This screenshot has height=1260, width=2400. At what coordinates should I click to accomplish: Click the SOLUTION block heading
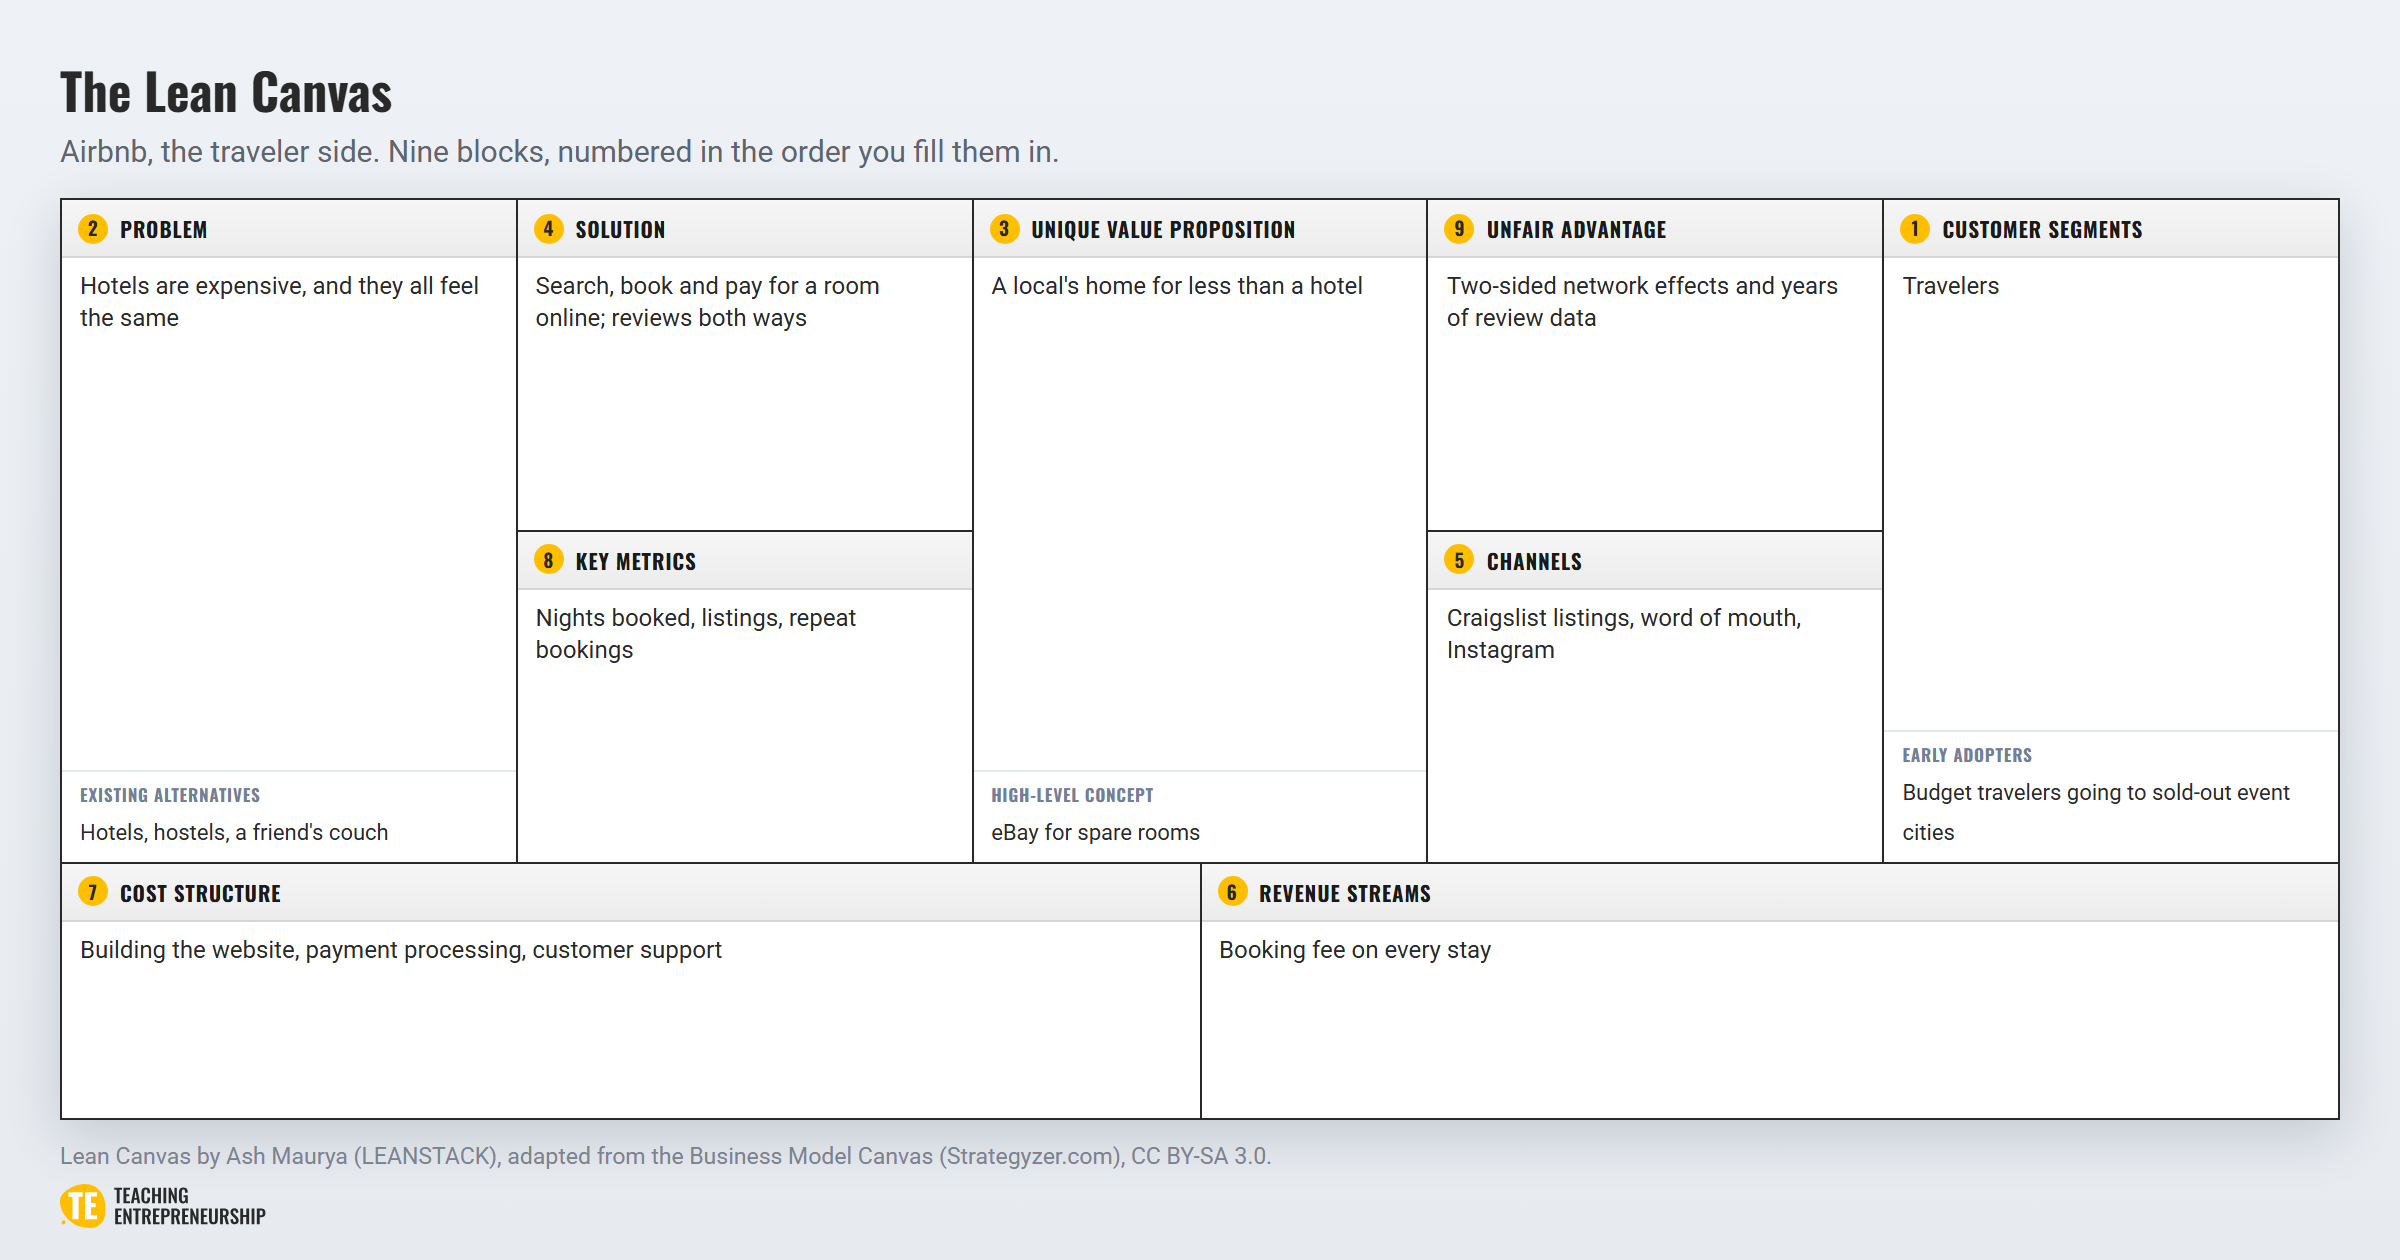pyautogui.click(x=620, y=230)
